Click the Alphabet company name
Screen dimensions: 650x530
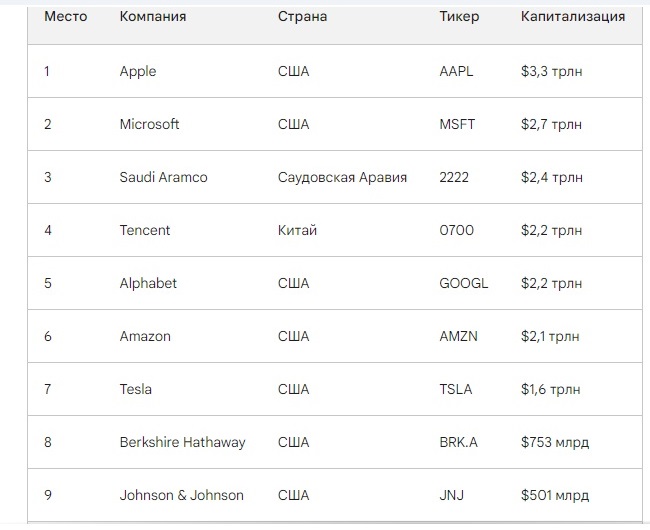[x=148, y=283]
